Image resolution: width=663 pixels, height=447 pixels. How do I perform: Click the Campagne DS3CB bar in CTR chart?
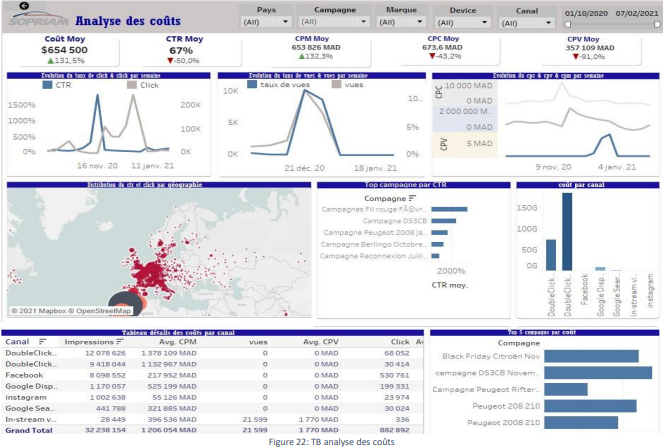pos(444,221)
